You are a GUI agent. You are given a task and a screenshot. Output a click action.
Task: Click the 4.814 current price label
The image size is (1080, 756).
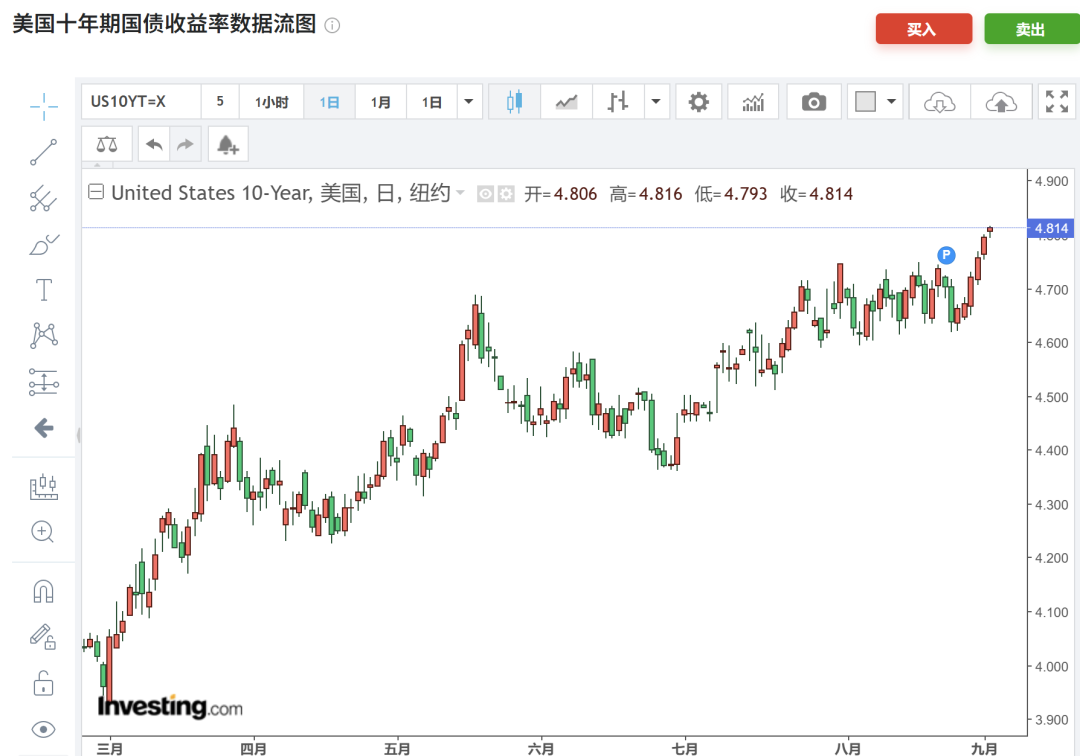coord(1050,229)
